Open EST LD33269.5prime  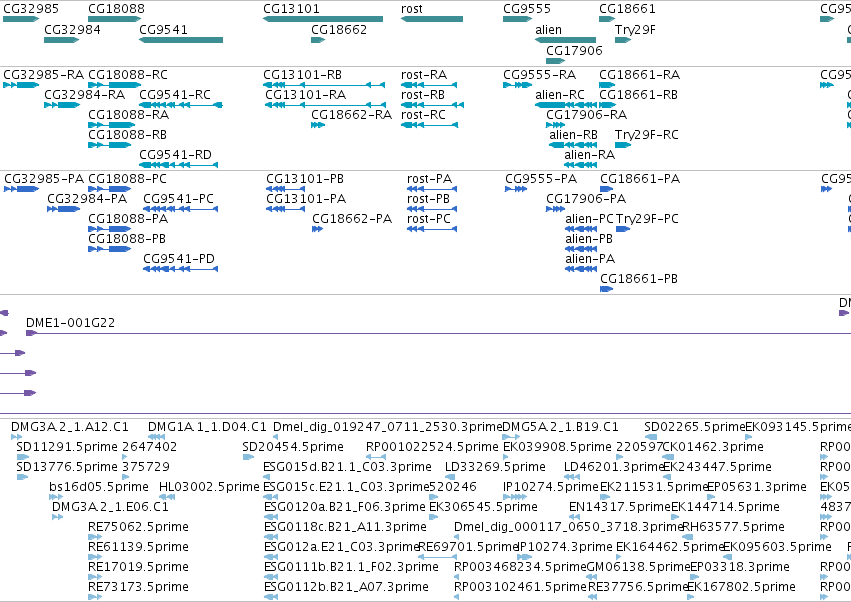click(x=495, y=467)
